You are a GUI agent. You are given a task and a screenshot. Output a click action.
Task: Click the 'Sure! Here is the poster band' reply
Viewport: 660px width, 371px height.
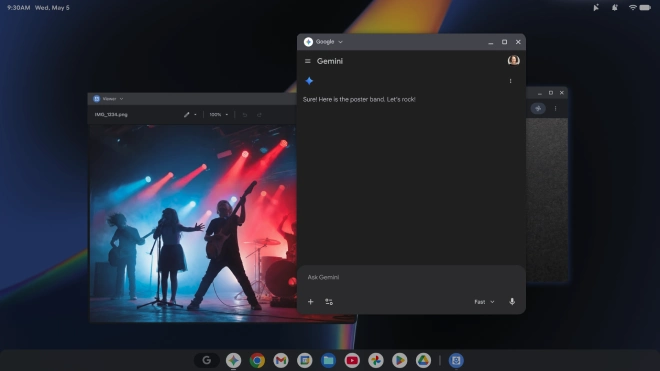point(359,99)
